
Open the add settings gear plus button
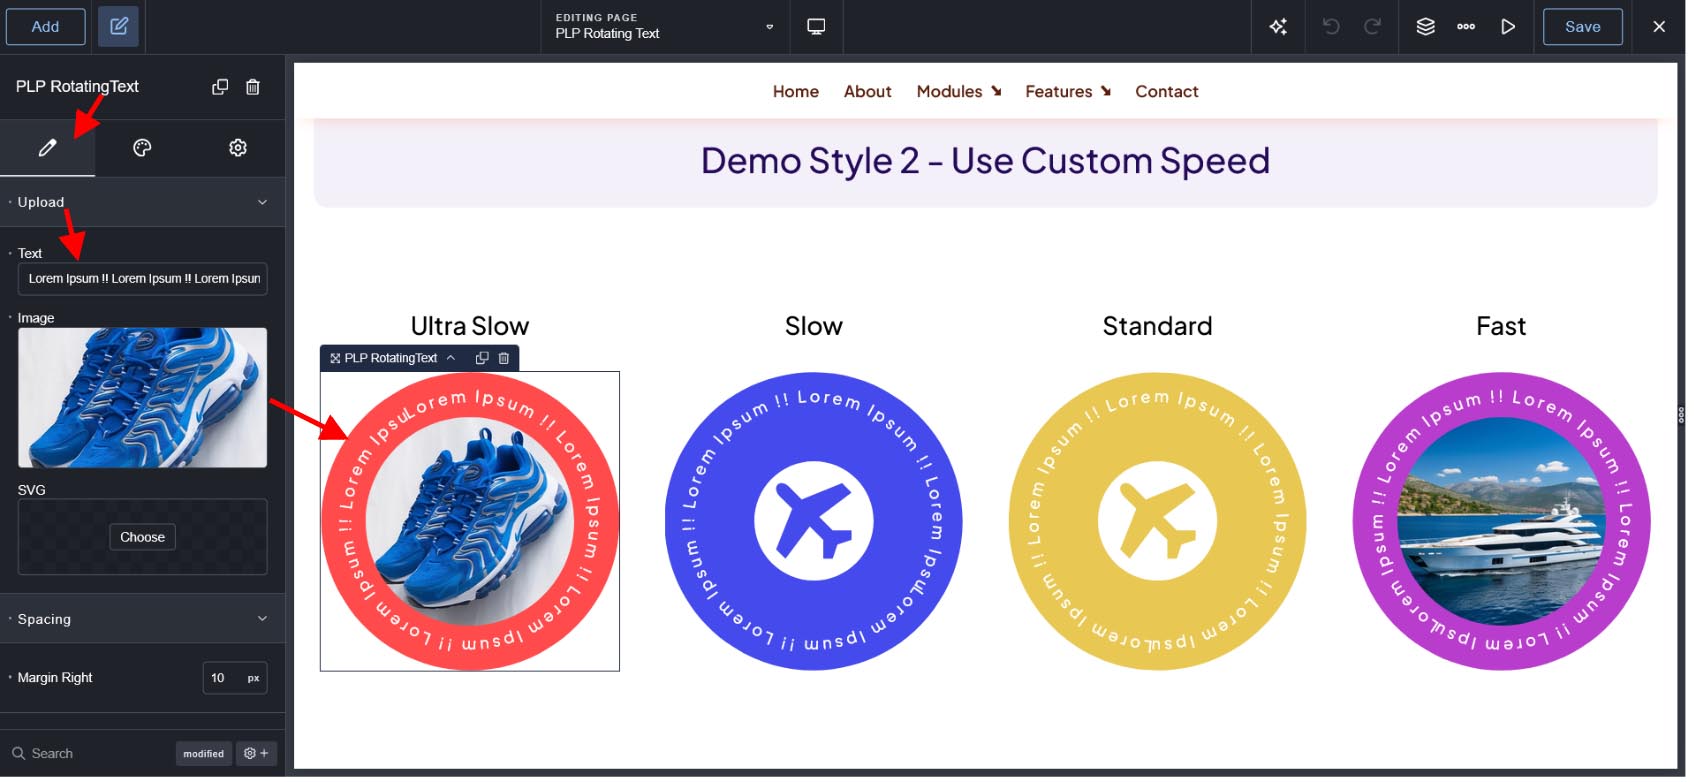(257, 754)
